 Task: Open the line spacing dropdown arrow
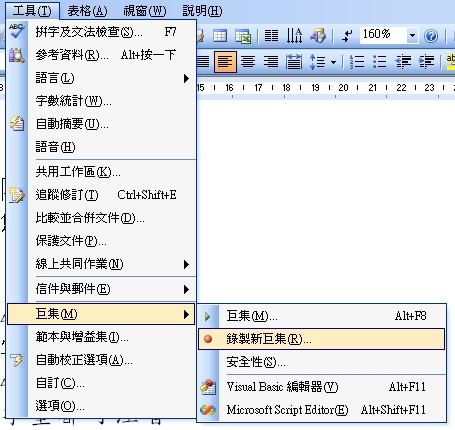334,62
